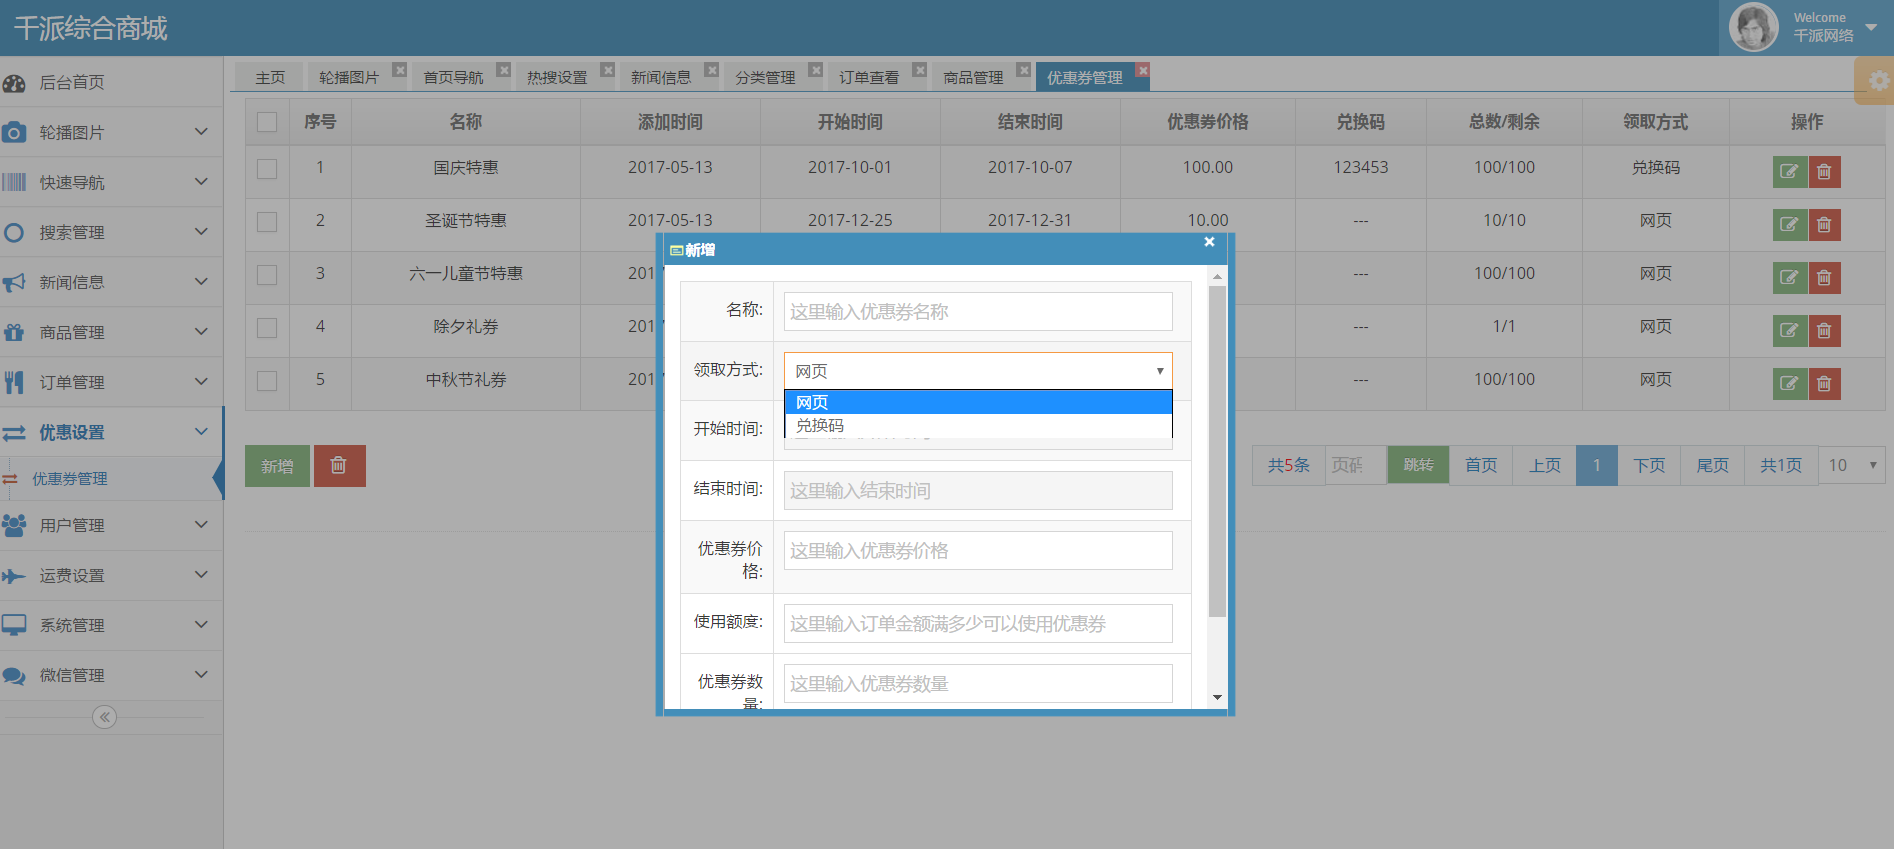Click the red batch delete trash button

point(339,466)
